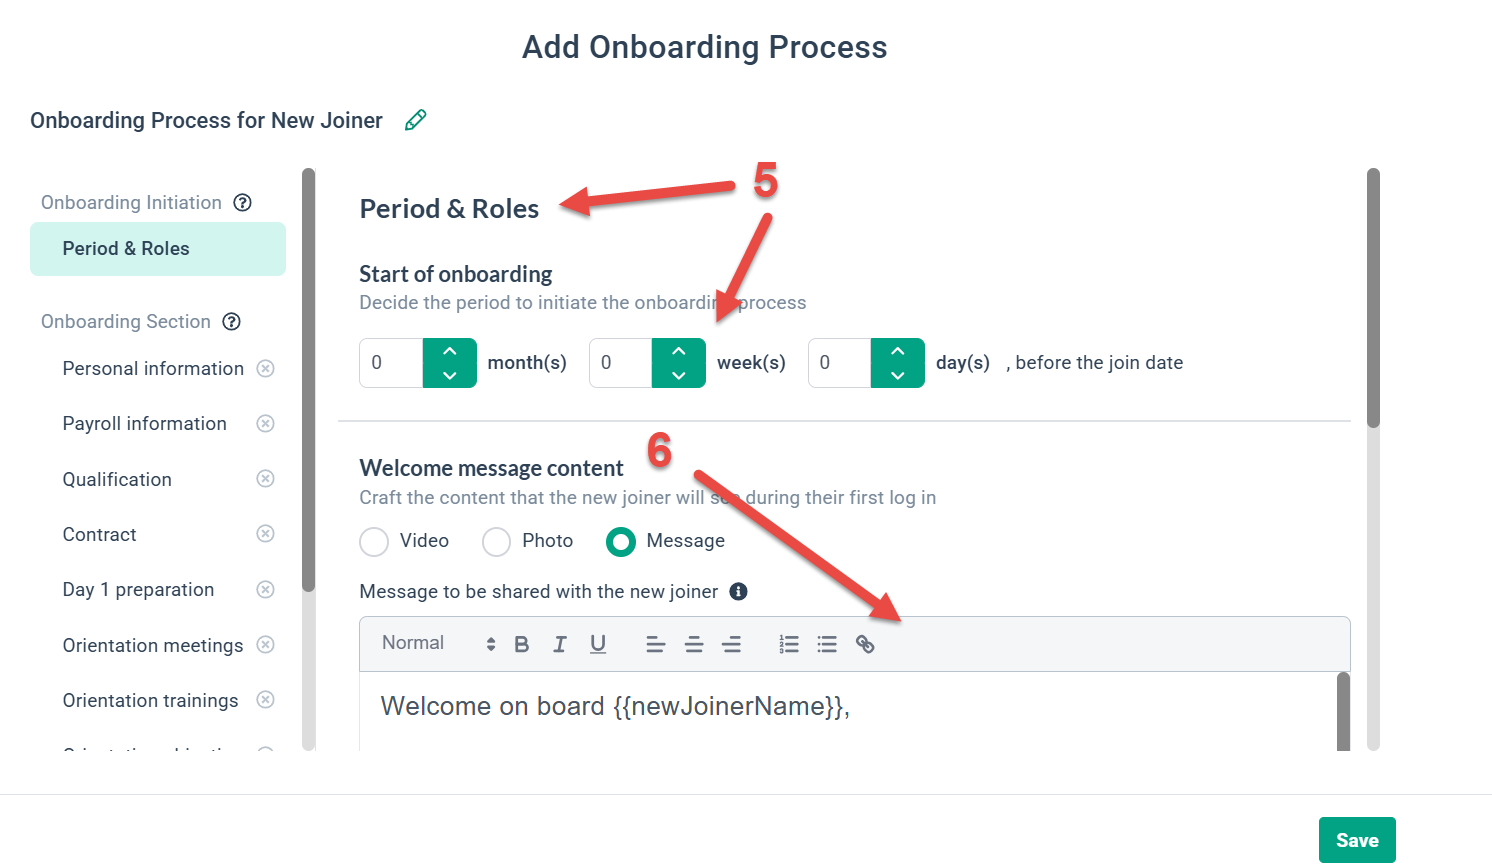Decrease weeks value with down arrow

(x=678, y=374)
